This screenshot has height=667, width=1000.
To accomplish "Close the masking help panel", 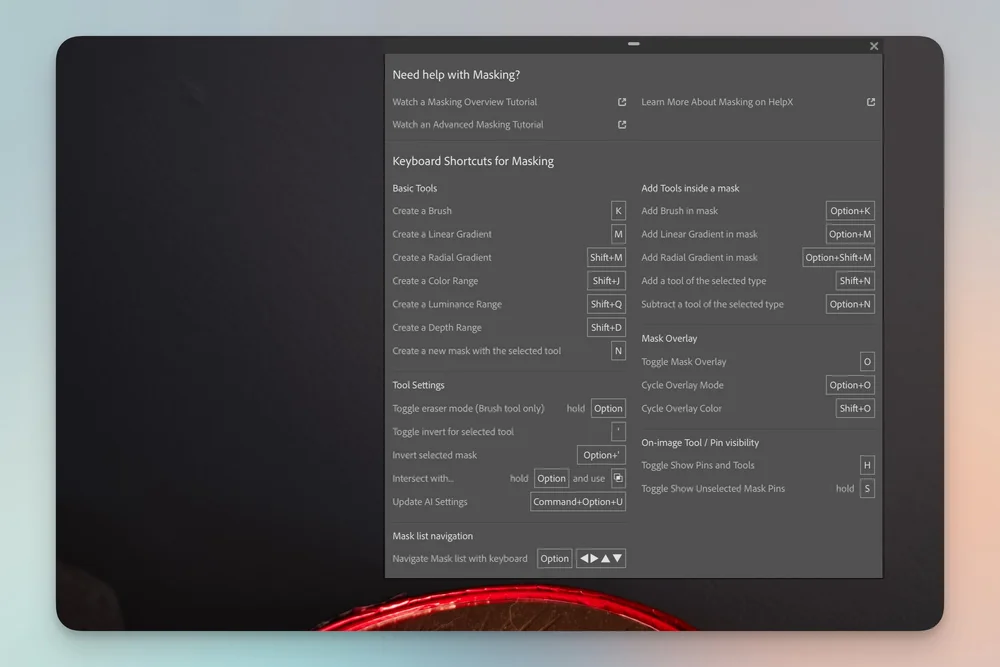I will click(x=874, y=46).
